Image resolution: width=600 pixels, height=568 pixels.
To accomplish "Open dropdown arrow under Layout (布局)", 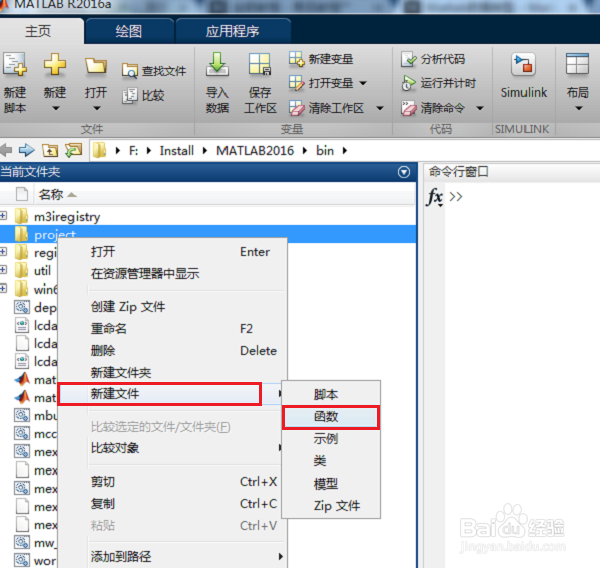I will click(x=579, y=108).
